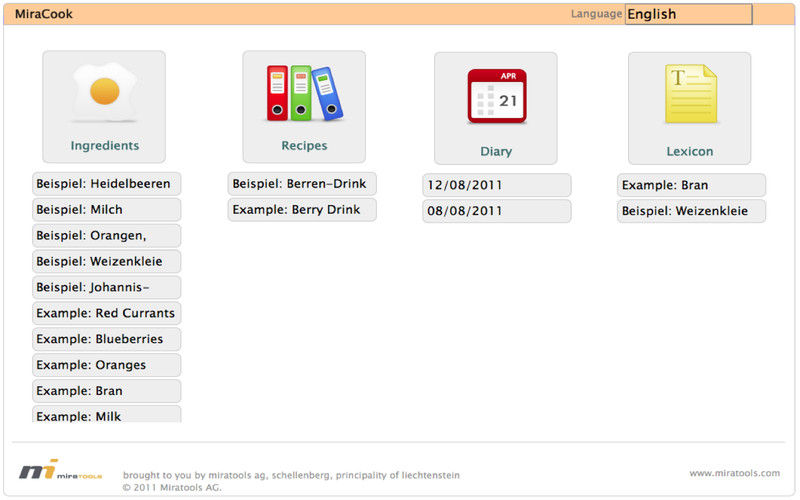Select ingredient Beispiel: Heidelbeeren

[107, 184]
